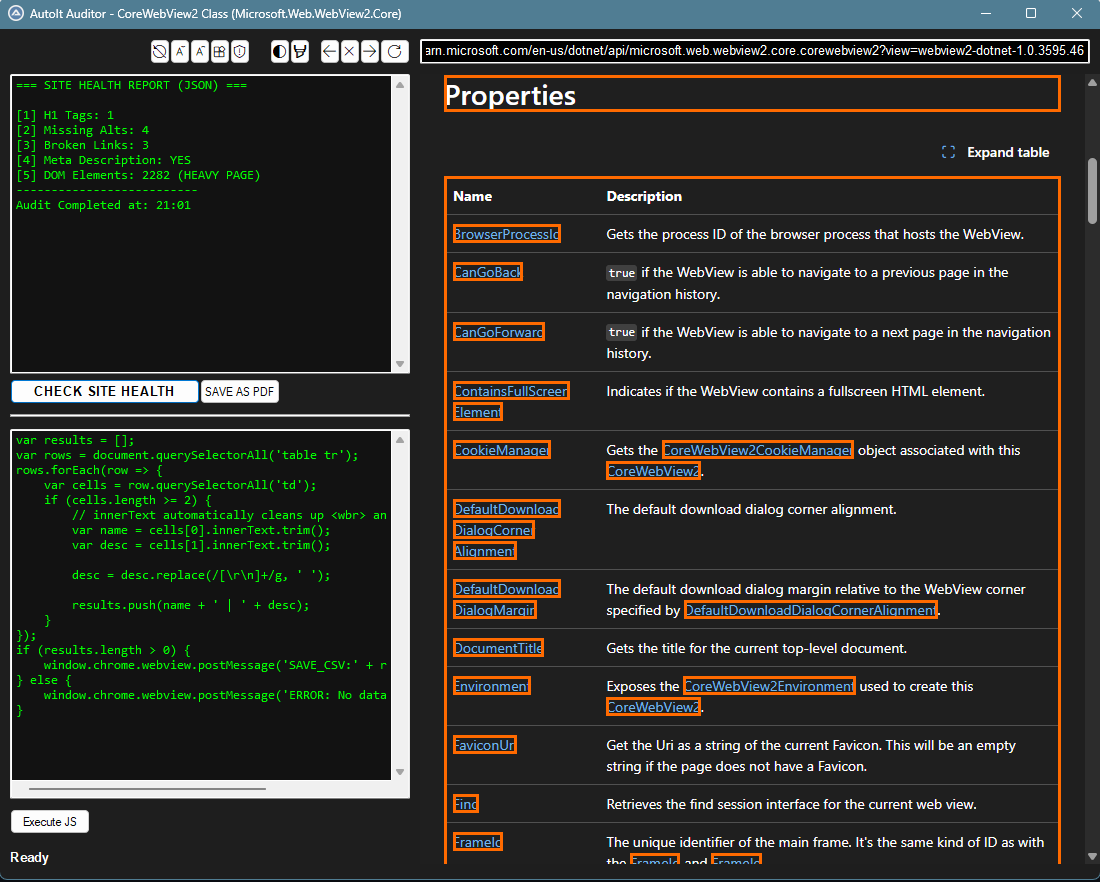Open the CookieManager property link
The image size is (1100, 882).
pos(501,450)
